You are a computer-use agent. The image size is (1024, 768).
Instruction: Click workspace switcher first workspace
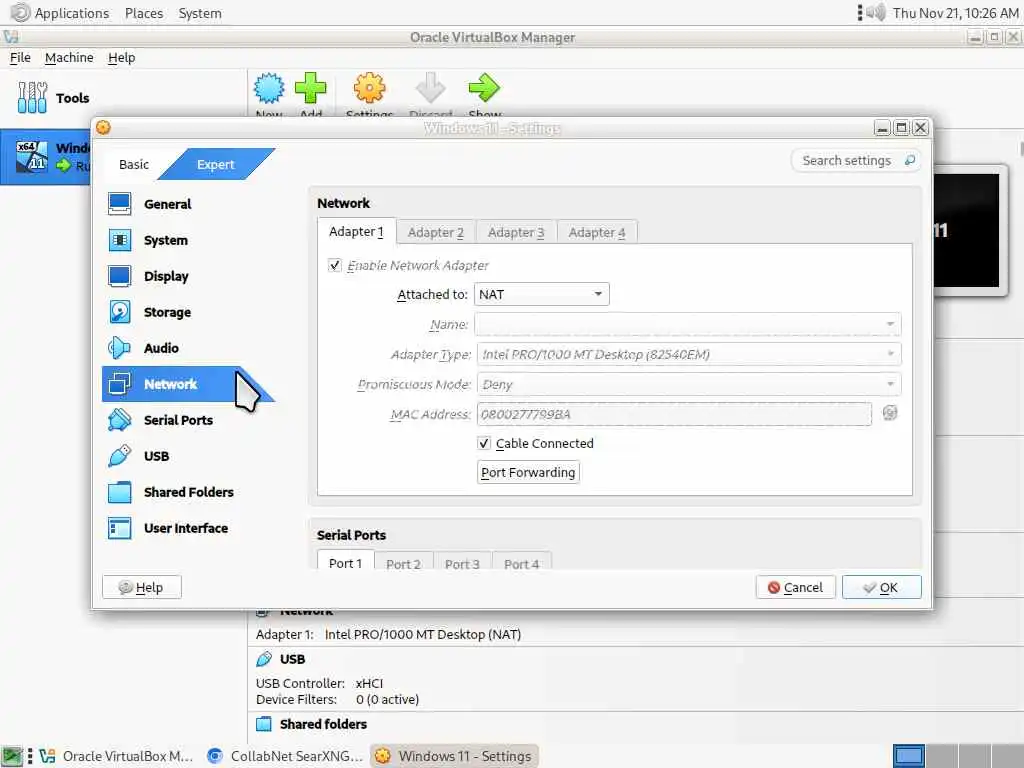(908, 756)
